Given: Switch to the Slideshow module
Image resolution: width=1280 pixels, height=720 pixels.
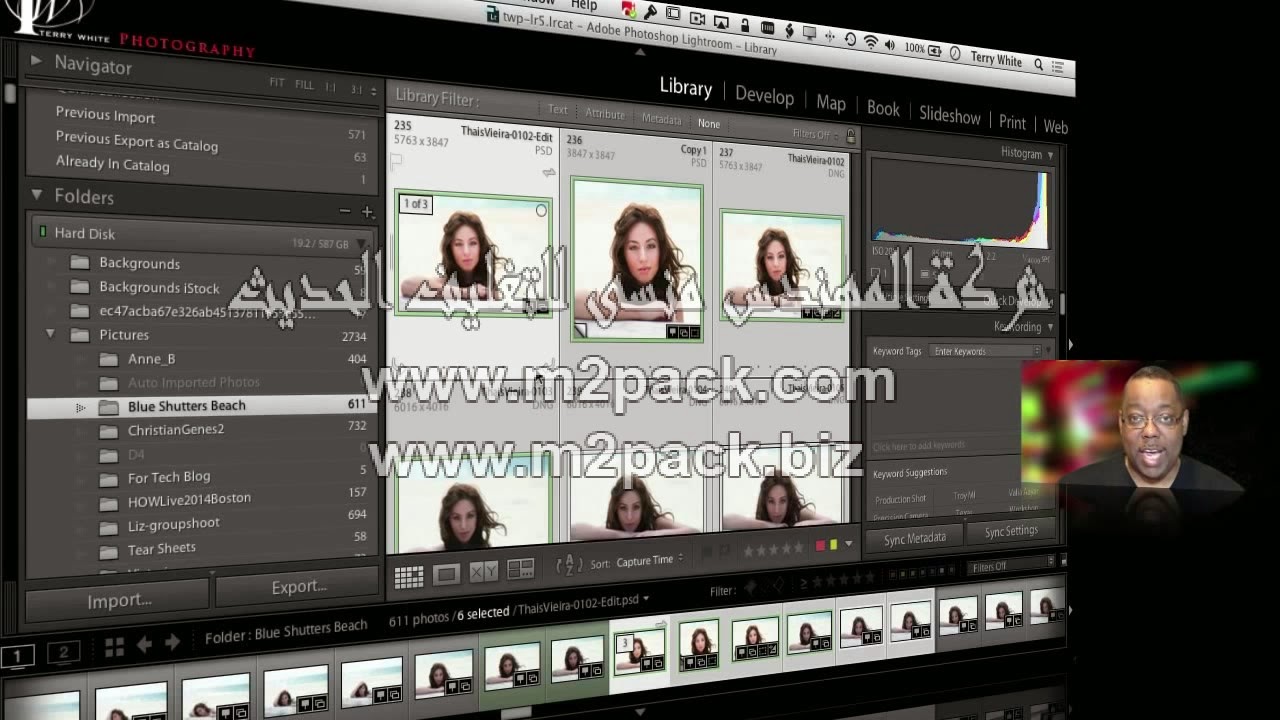Looking at the screenshot, I should point(950,116).
